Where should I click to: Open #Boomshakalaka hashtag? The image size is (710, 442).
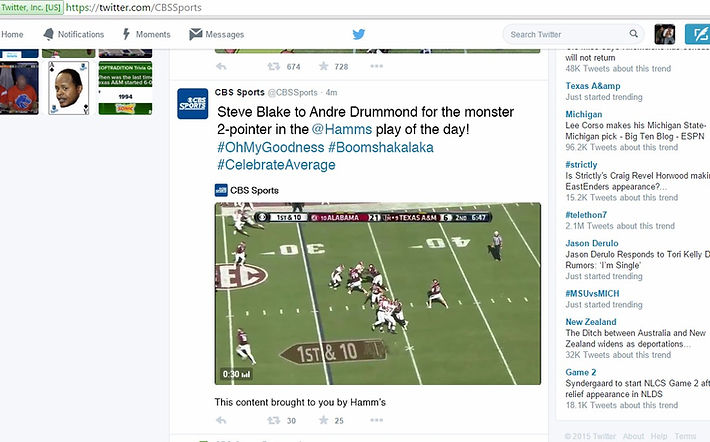[x=381, y=147]
